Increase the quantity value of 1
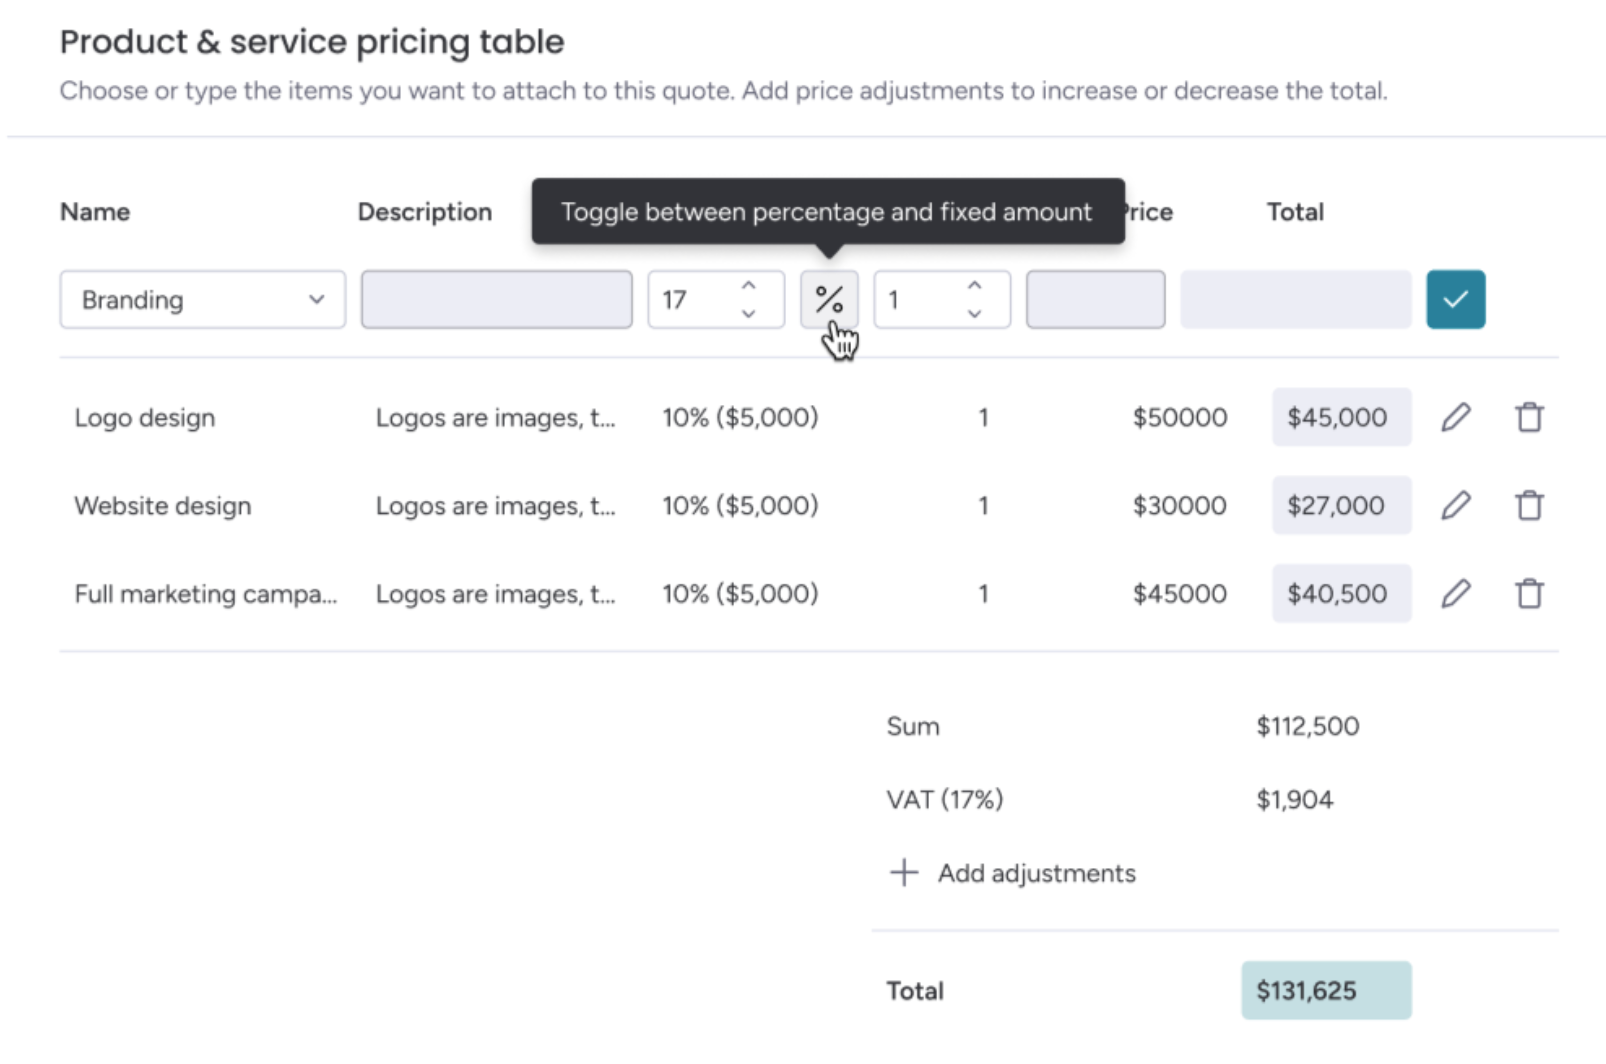Image resolution: width=1606 pixels, height=1064 pixels. coord(974,286)
